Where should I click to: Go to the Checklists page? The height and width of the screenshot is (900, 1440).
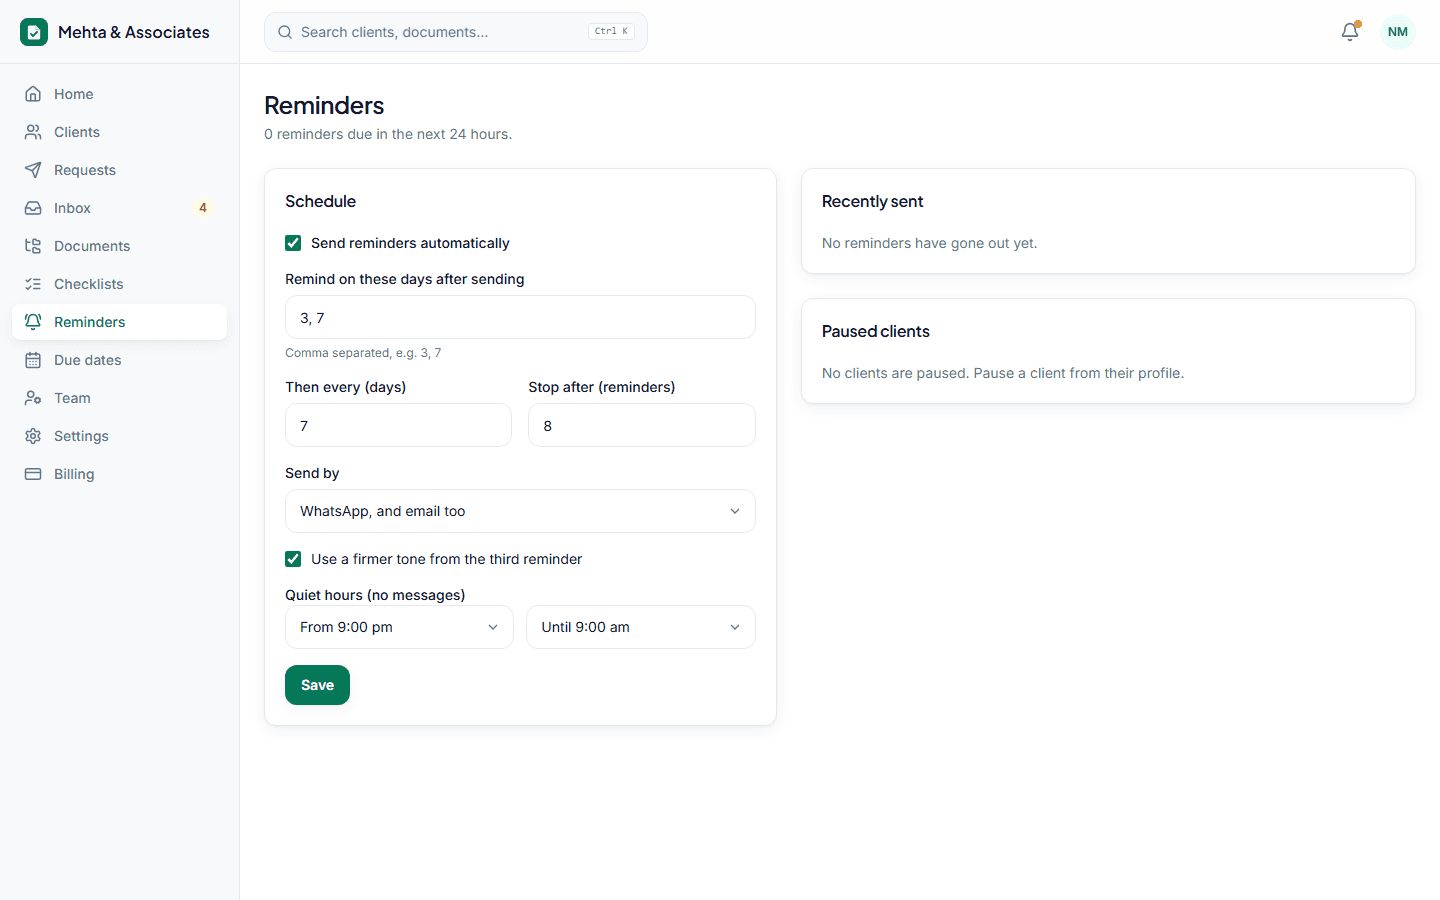[x=119, y=284]
